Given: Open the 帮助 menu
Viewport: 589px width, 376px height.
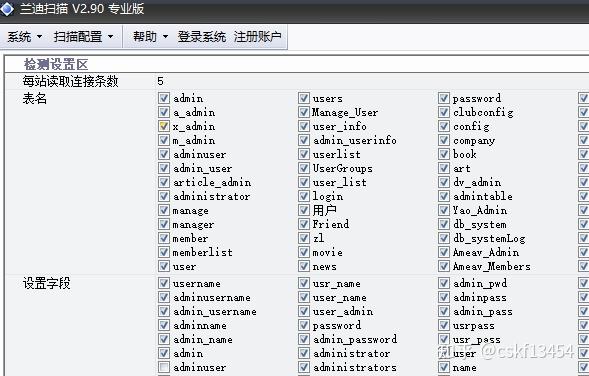Looking at the screenshot, I should tap(150, 37).
